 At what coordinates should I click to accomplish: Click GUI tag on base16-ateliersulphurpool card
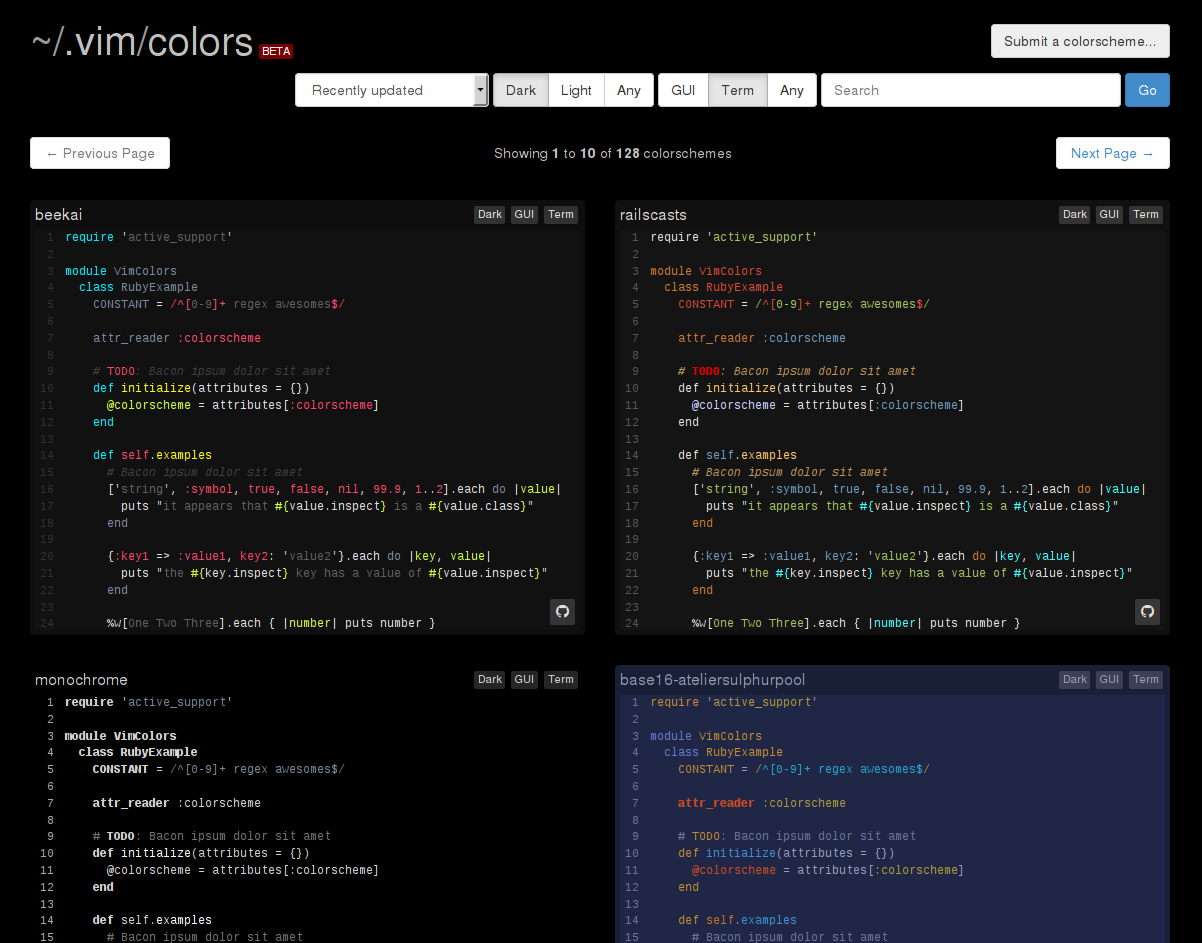tap(1110, 679)
